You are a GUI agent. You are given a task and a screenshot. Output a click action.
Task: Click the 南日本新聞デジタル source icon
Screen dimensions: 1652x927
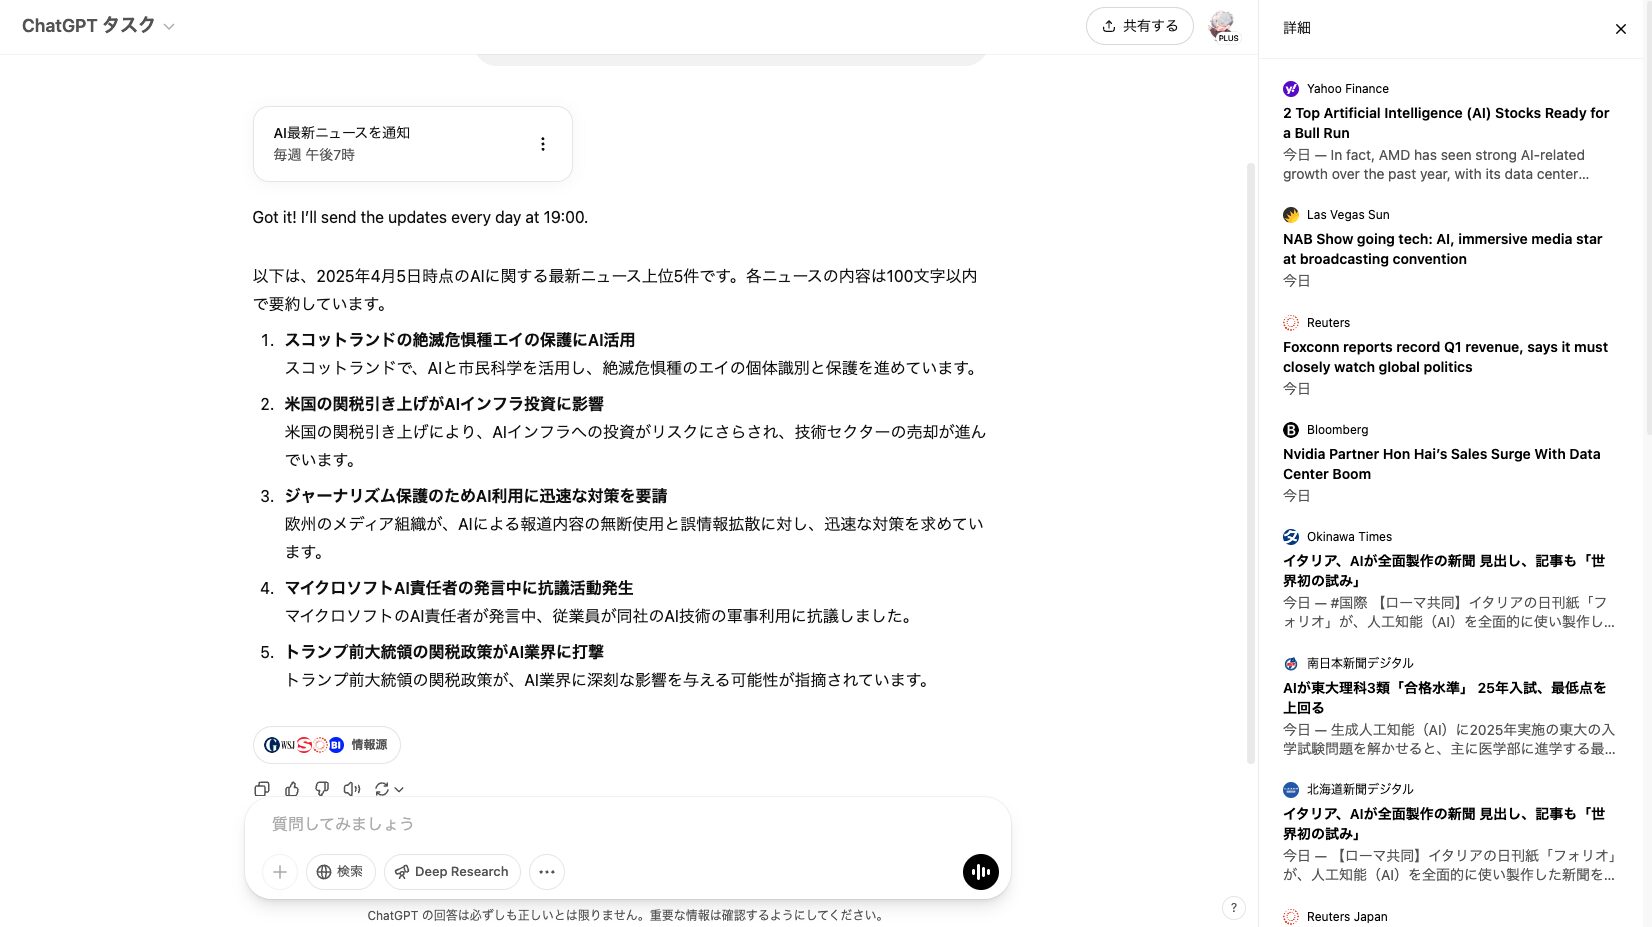point(1291,663)
